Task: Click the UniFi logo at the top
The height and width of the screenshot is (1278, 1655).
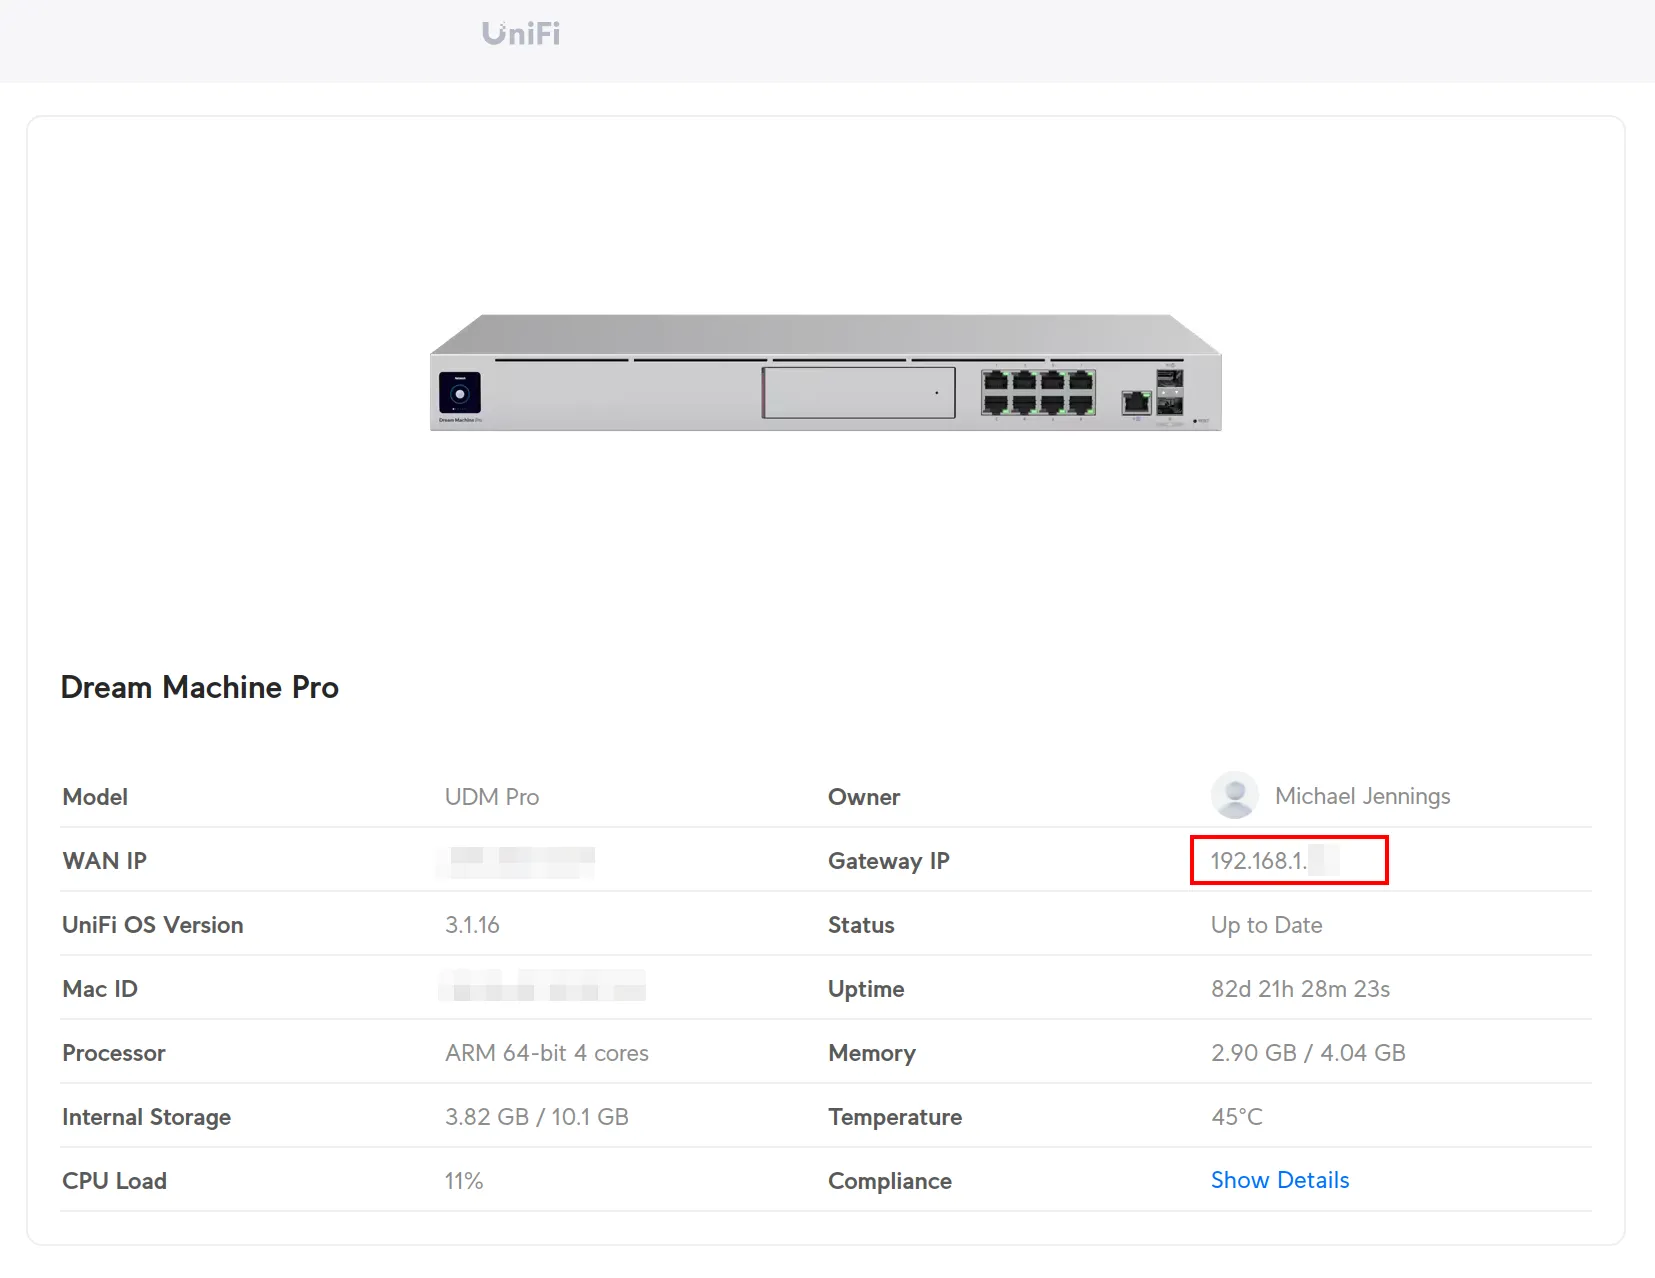Action: 520,33
